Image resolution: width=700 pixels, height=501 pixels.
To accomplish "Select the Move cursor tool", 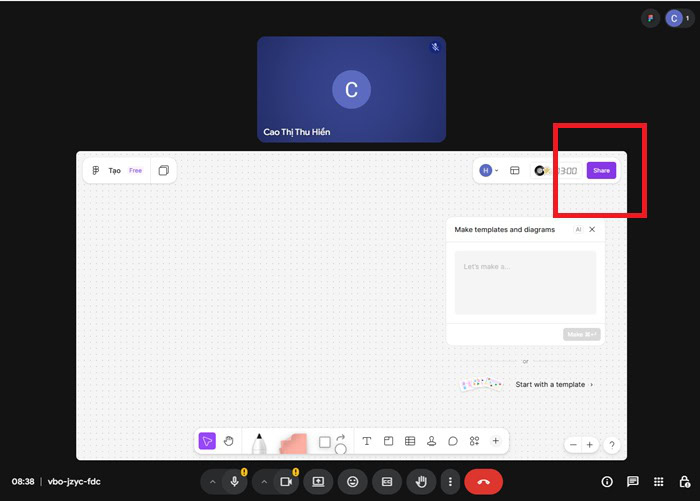I will (207, 441).
